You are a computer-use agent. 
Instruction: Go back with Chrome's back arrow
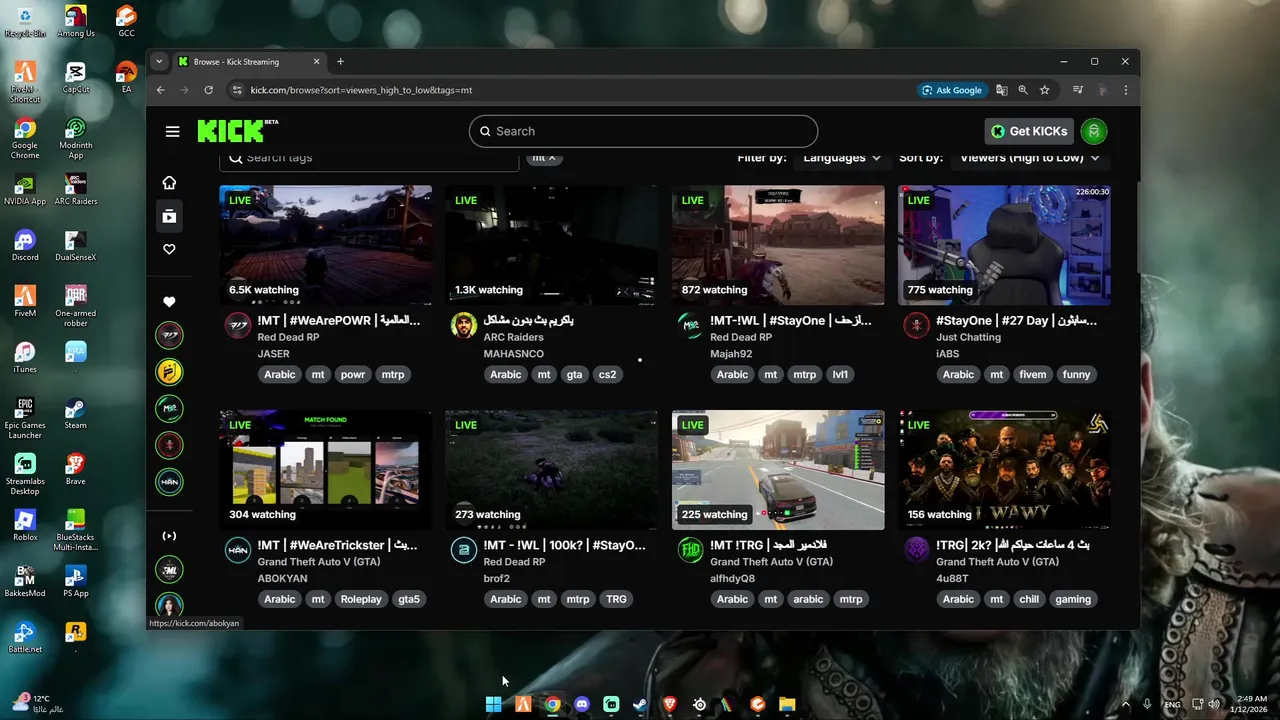pyautogui.click(x=160, y=90)
